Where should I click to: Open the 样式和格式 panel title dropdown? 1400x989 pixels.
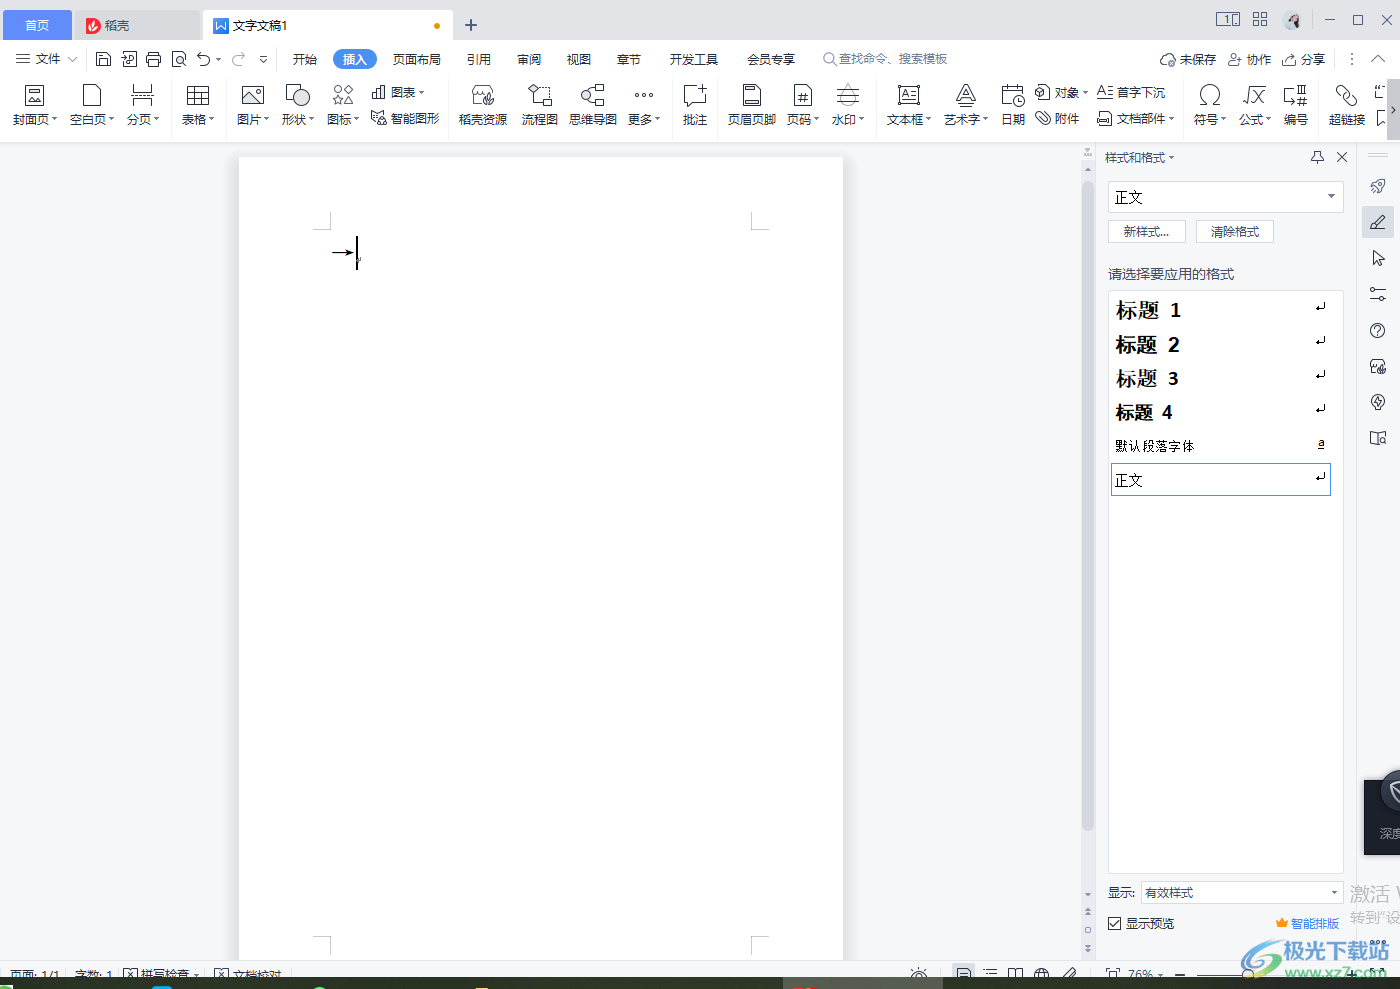pyautogui.click(x=1139, y=157)
